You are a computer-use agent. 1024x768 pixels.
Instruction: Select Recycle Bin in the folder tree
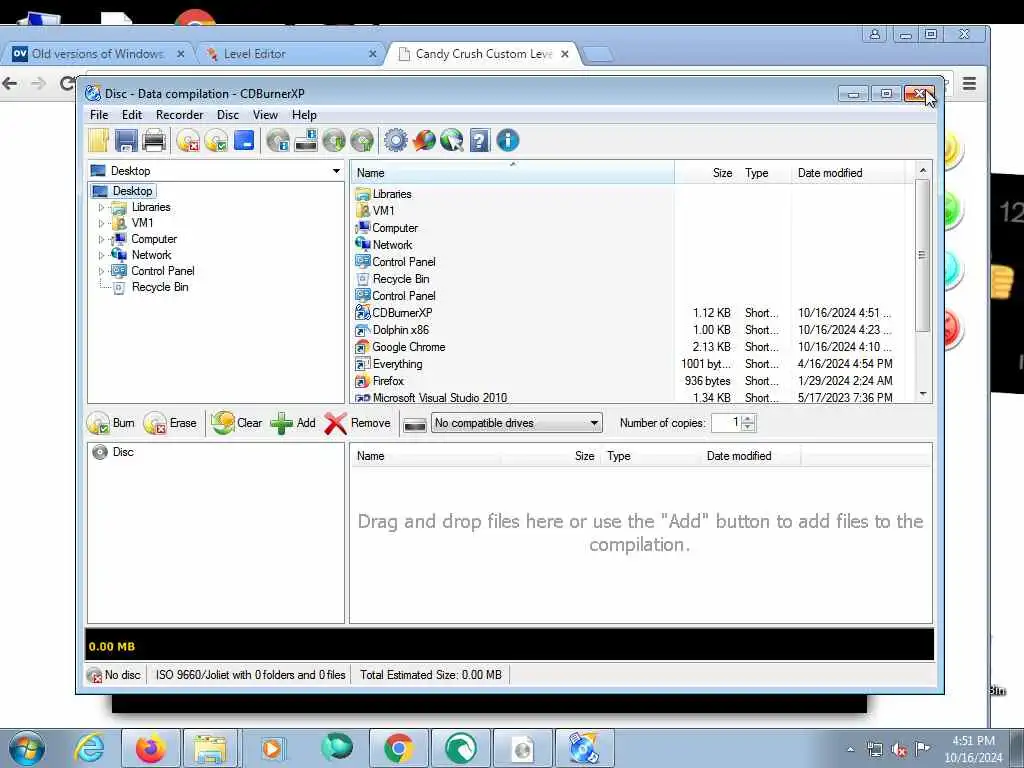click(x=160, y=287)
